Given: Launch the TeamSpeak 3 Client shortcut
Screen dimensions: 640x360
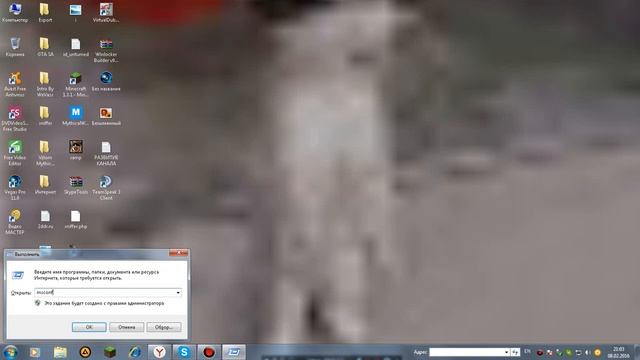Looking at the screenshot, I should point(106,187).
